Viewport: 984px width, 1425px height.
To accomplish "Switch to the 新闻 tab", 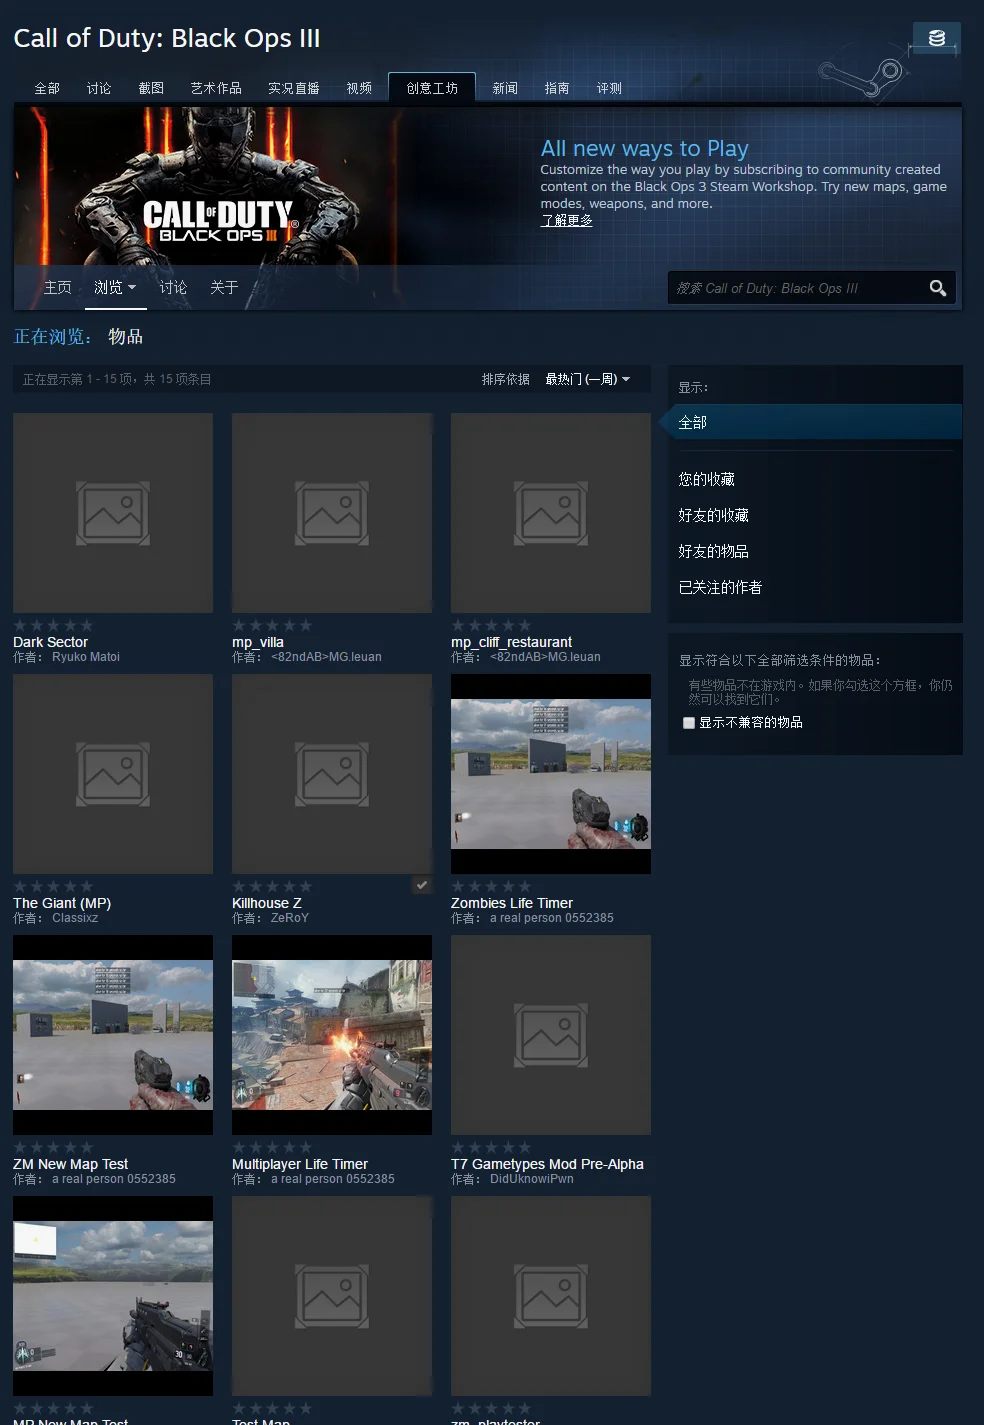I will pyautogui.click(x=505, y=88).
